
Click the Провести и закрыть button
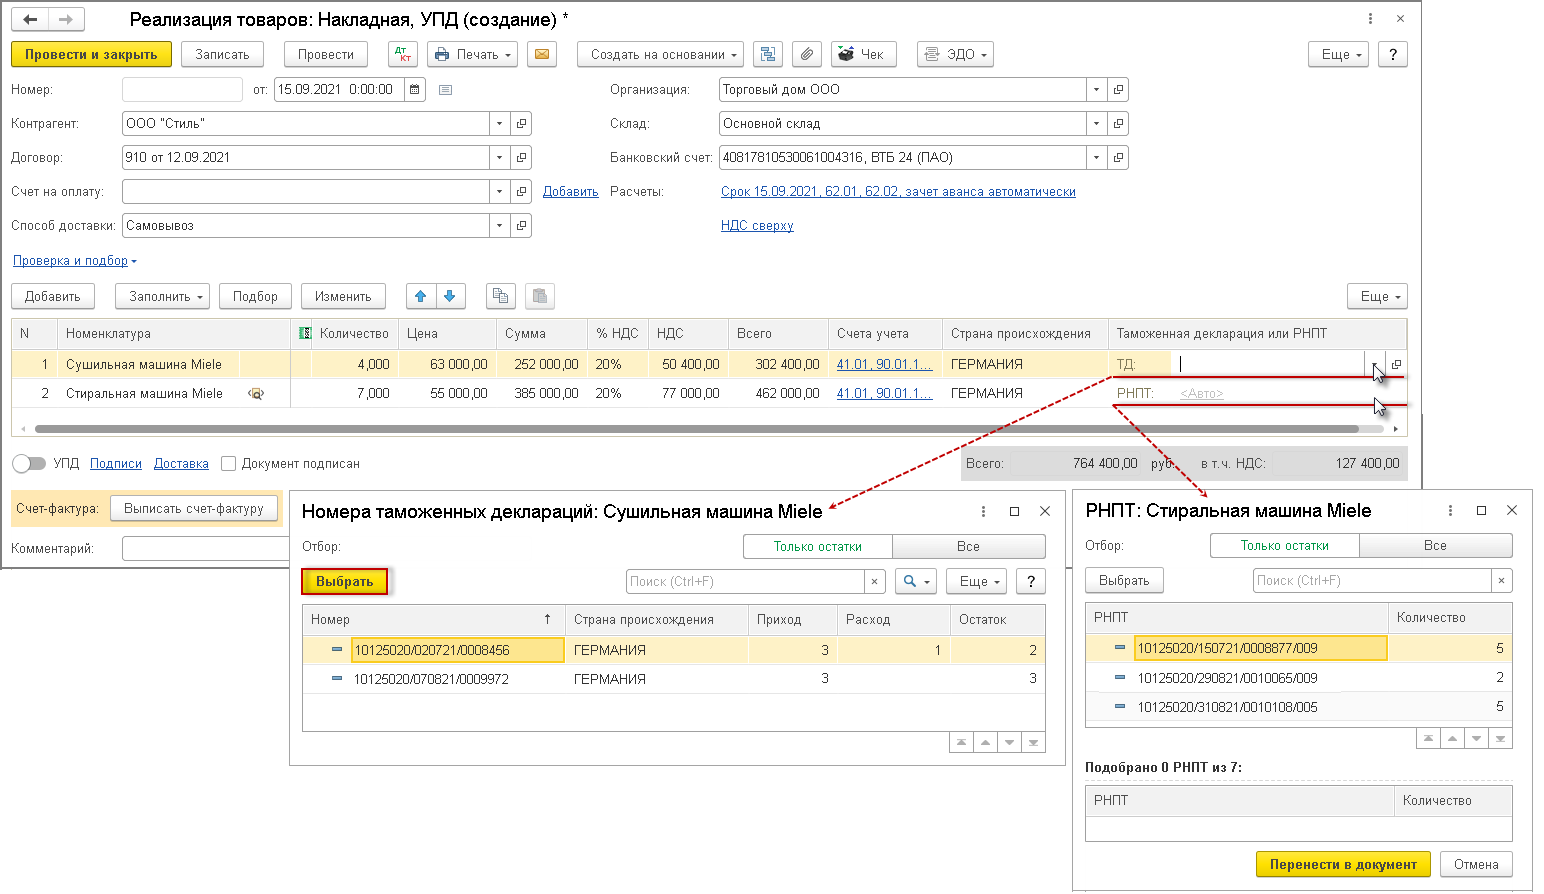[x=91, y=54]
